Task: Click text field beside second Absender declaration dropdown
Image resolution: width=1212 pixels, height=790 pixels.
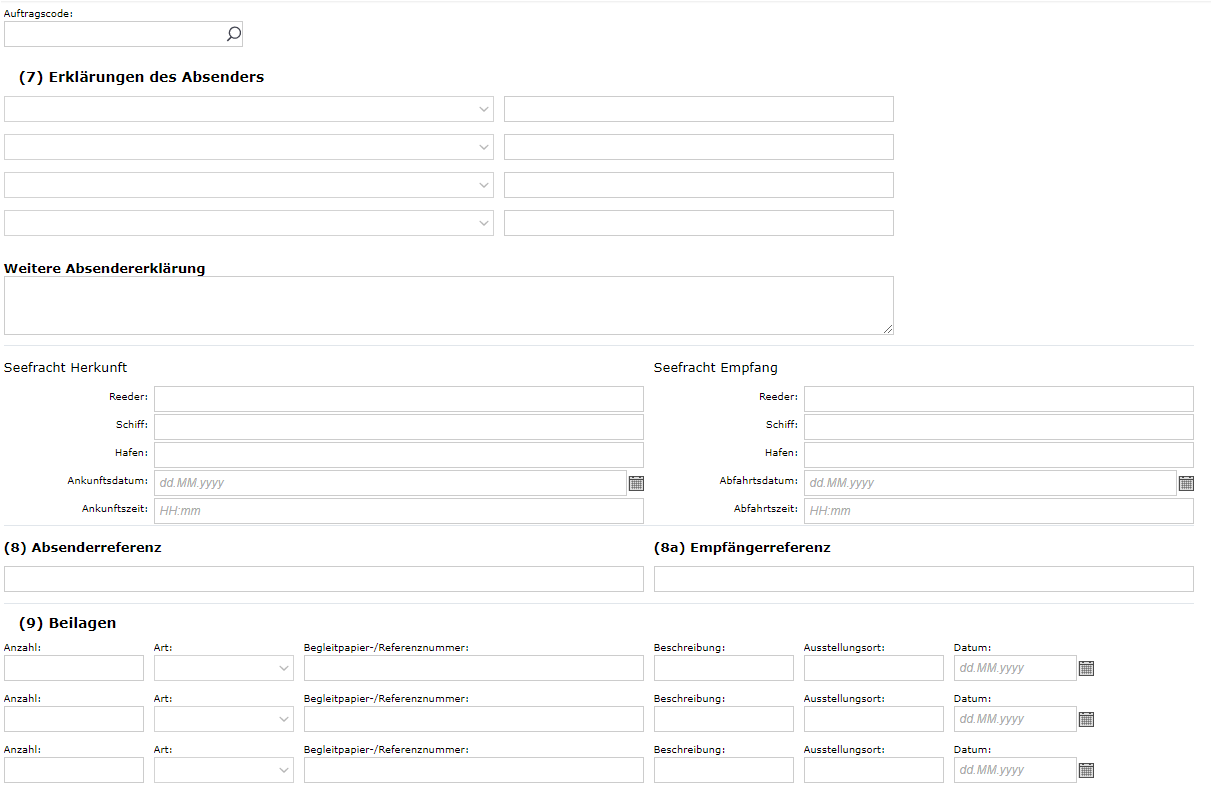Action: coord(699,147)
